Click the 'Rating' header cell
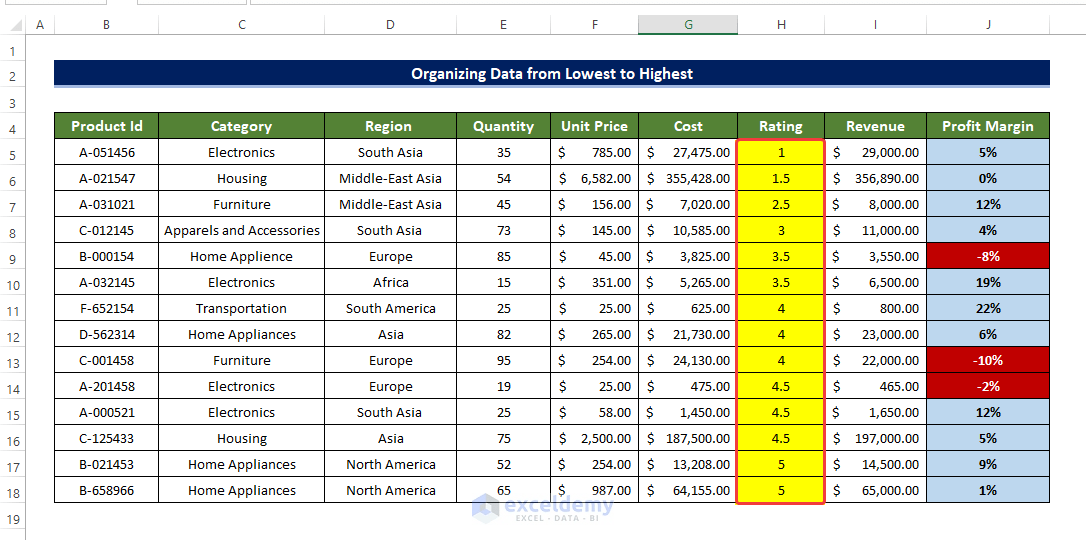Viewport: 1086px width, 540px height. click(781, 126)
